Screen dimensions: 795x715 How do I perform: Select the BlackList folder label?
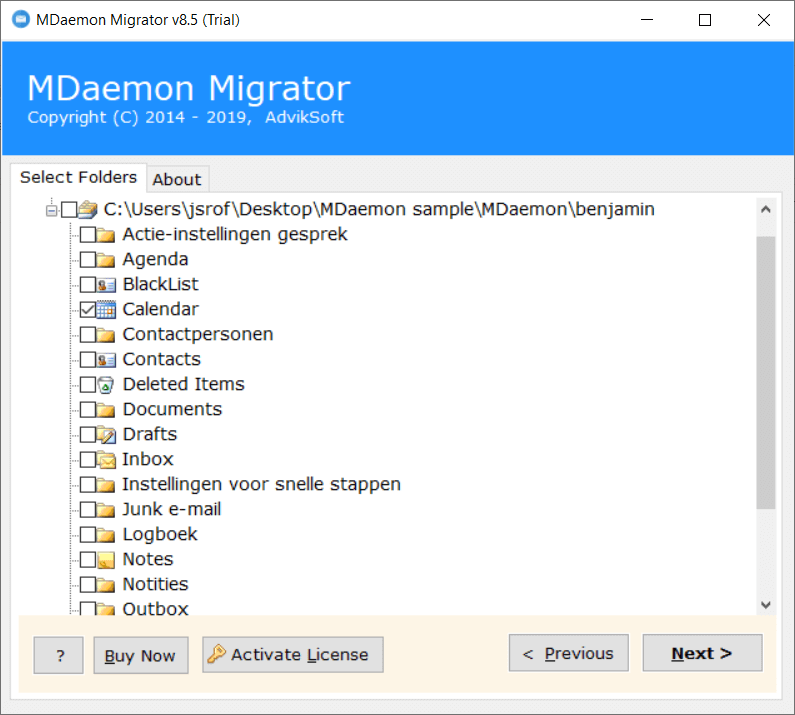pyautogui.click(x=160, y=284)
